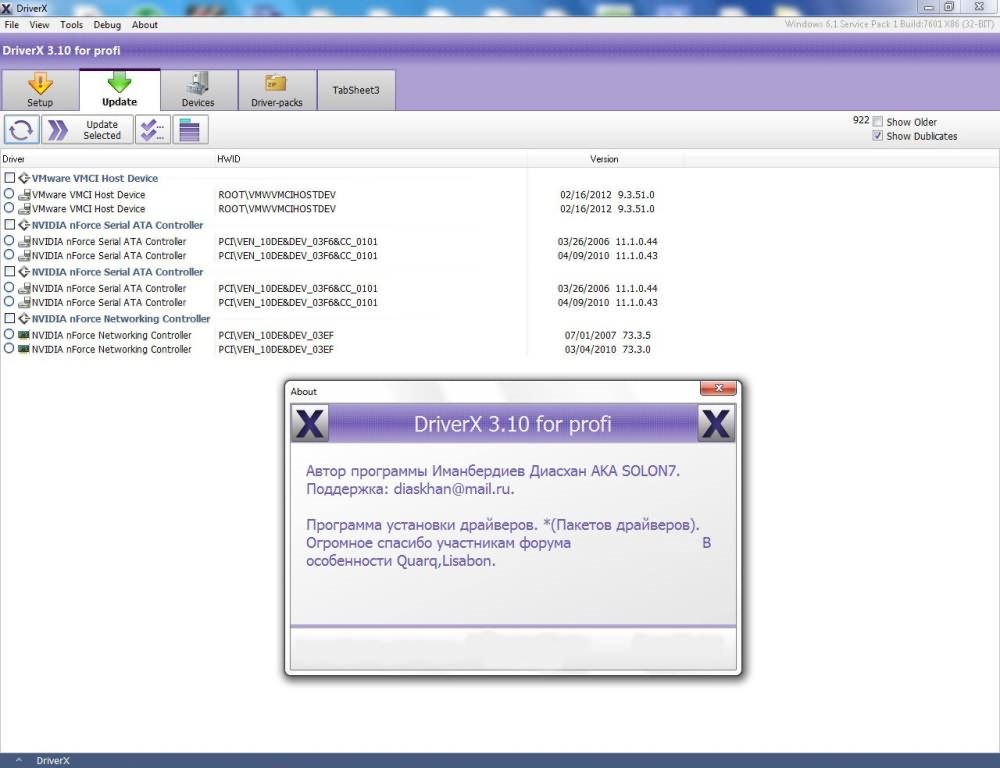Image resolution: width=1000 pixels, height=768 pixels.
Task: Enable the Show Older checkbox
Action: point(878,122)
